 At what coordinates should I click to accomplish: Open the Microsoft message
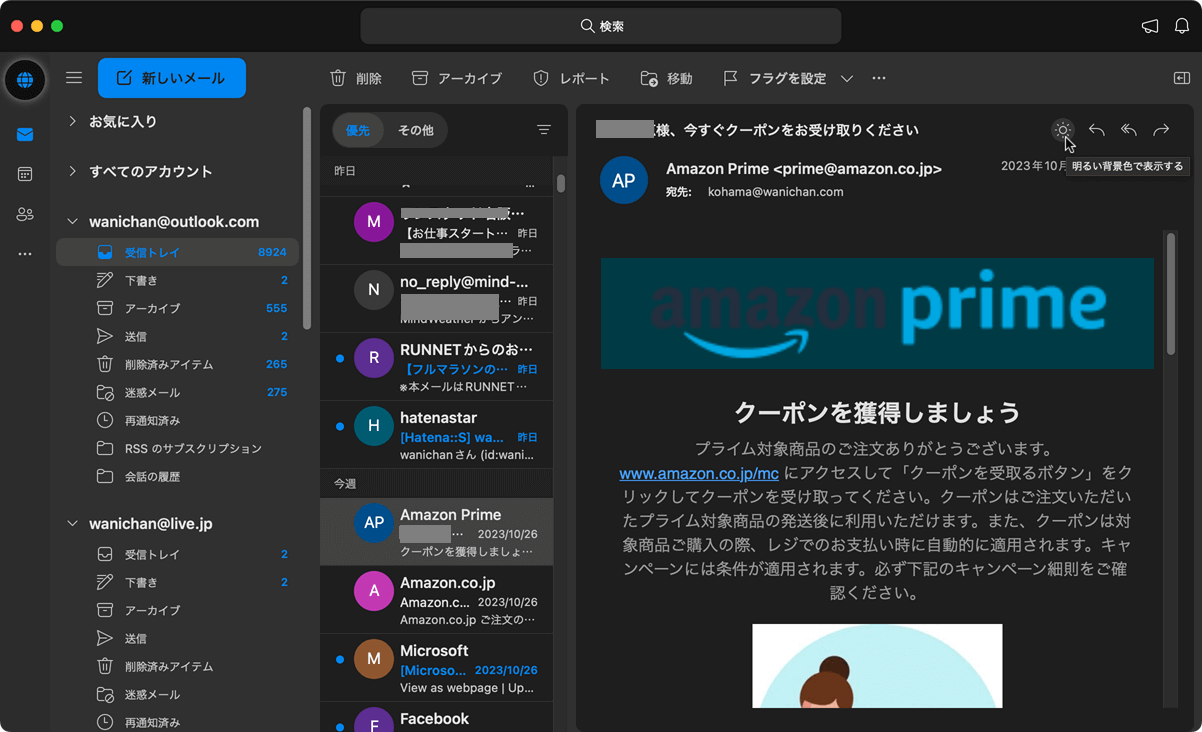tap(436, 668)
